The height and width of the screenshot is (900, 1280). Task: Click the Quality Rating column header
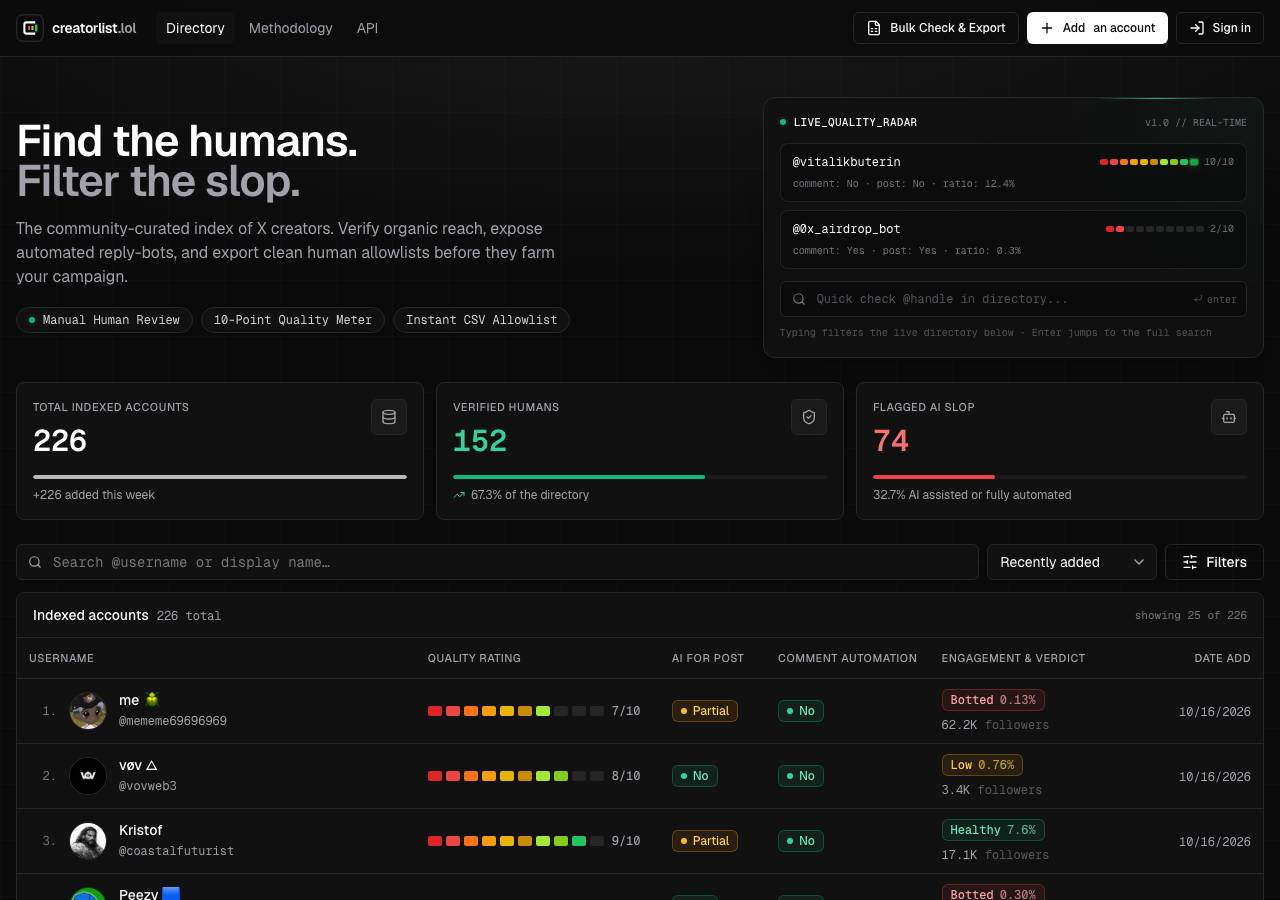pyautogui.click(x=474, y=658)
